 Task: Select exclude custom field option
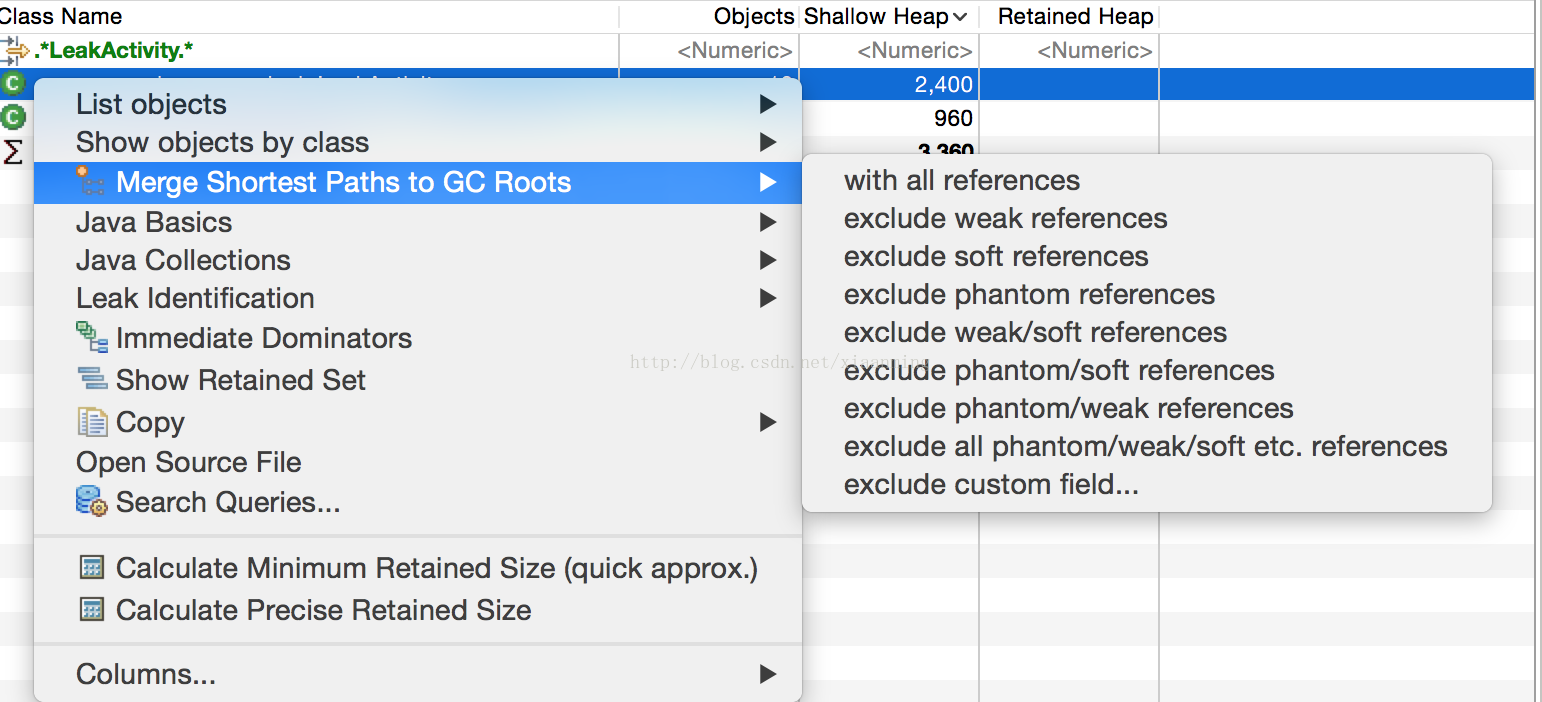coord(991,484)
